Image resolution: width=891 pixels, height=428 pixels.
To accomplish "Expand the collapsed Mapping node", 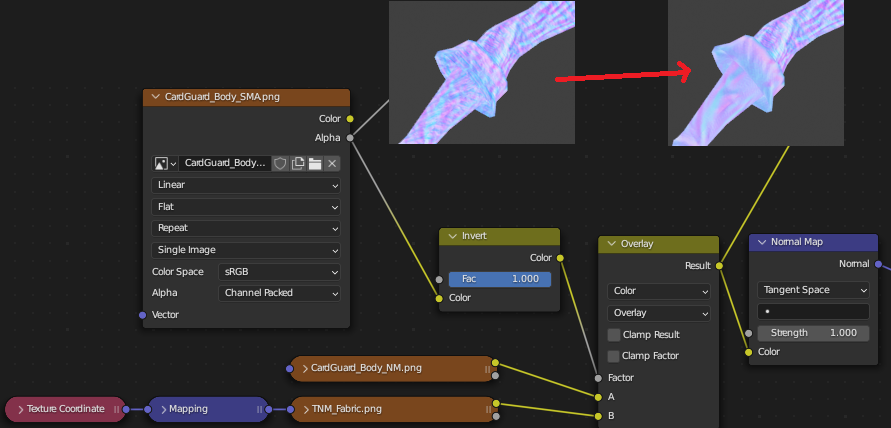I will click(x=164, y=409).
